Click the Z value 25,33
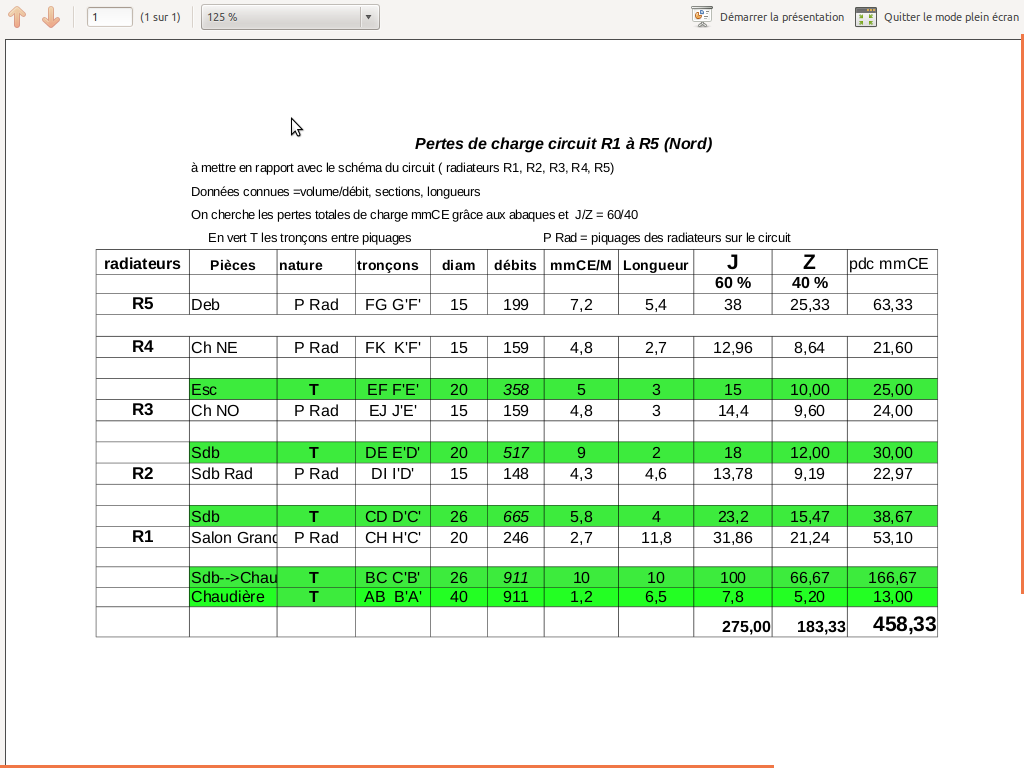This screenshot has width=1024, height=768. [x=810, y=304]
